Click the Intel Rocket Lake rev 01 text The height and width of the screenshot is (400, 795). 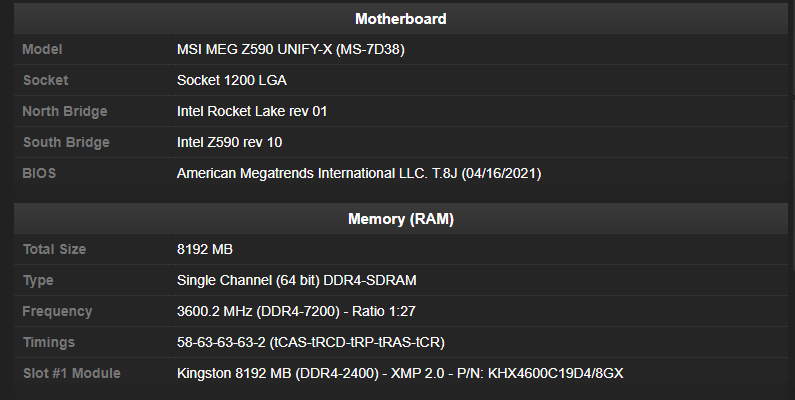click(x=252, y=111)
